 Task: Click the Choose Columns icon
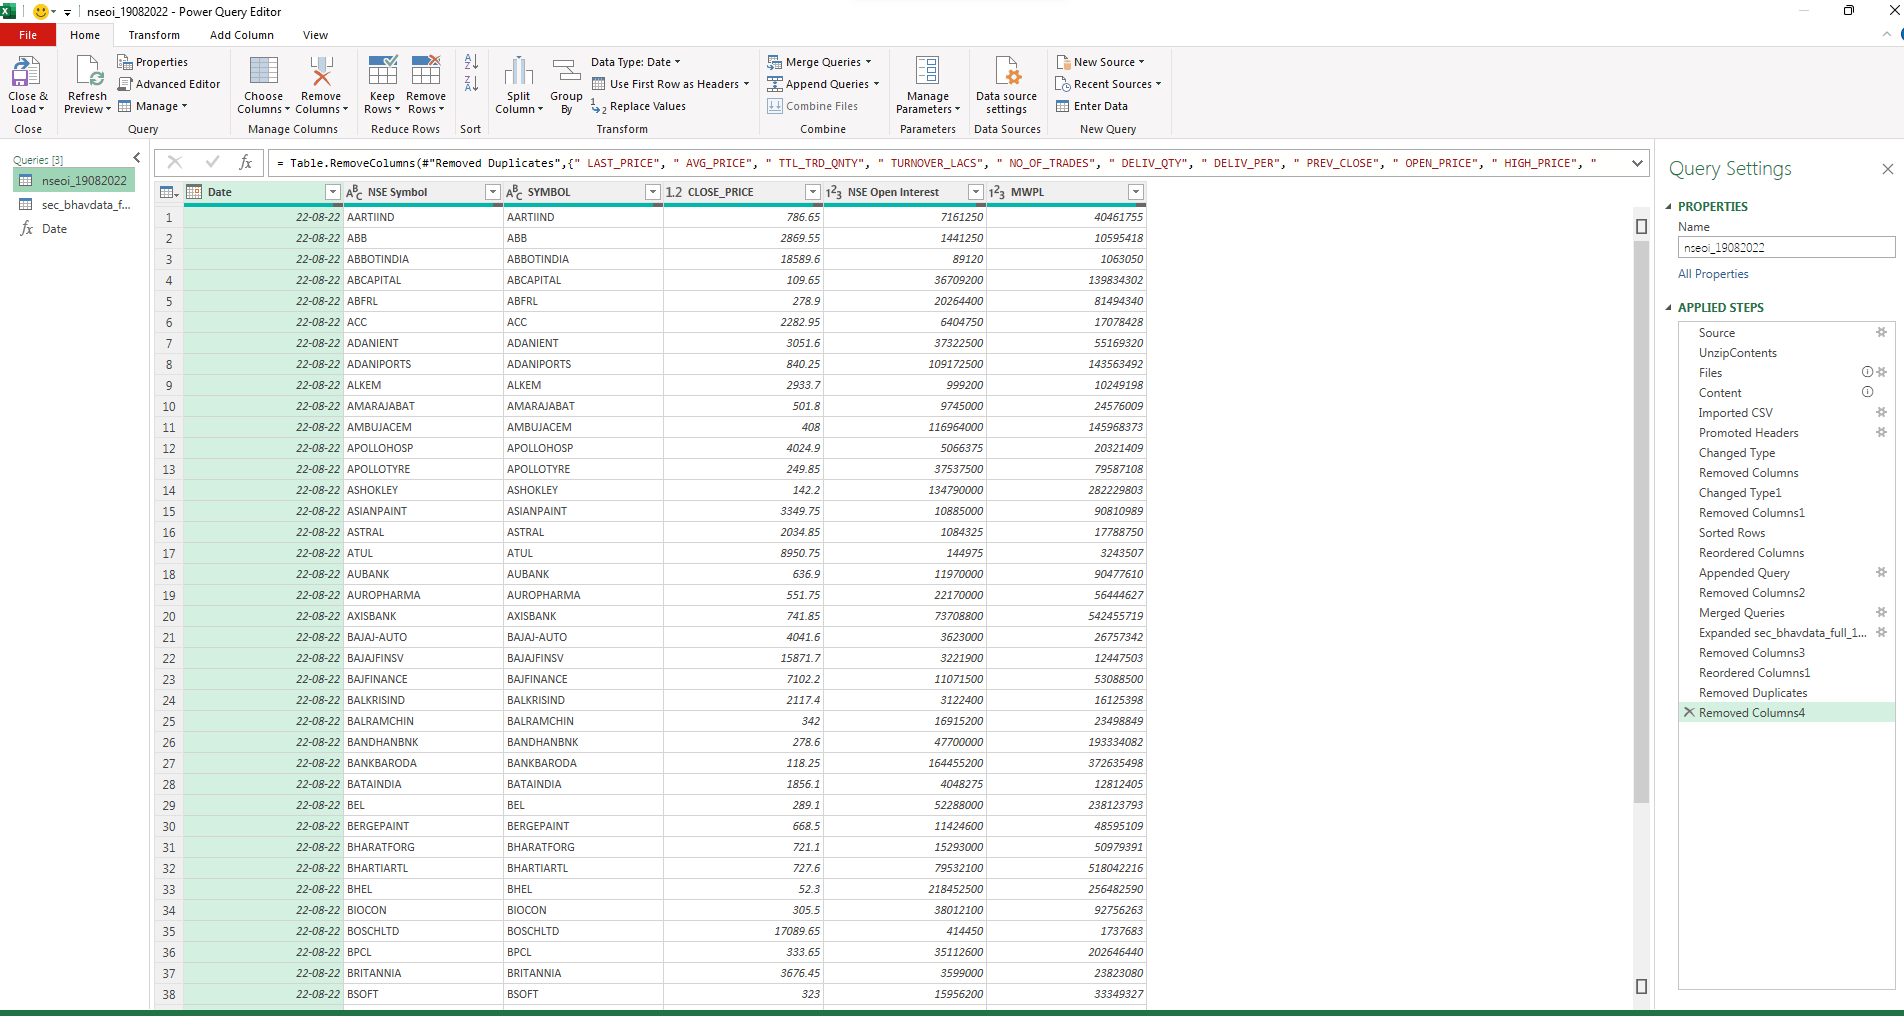click(x=263, y=72)
